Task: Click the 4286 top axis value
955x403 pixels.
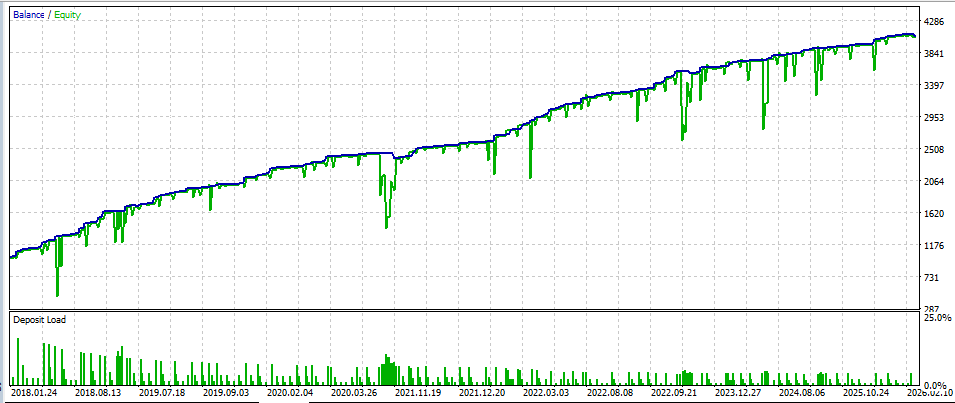Action: 936,22
